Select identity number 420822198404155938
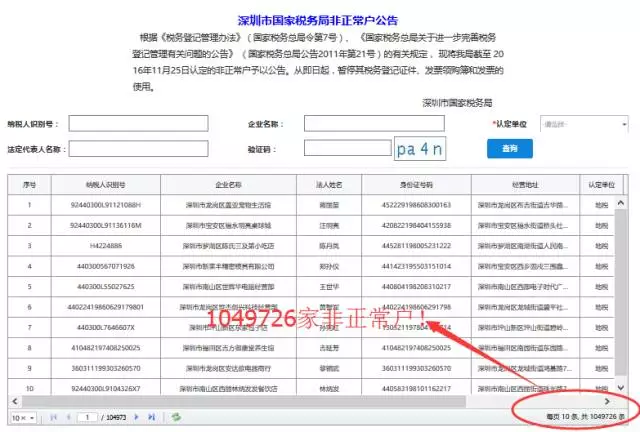The image size is (640, 432). click(x=416, y=225)
